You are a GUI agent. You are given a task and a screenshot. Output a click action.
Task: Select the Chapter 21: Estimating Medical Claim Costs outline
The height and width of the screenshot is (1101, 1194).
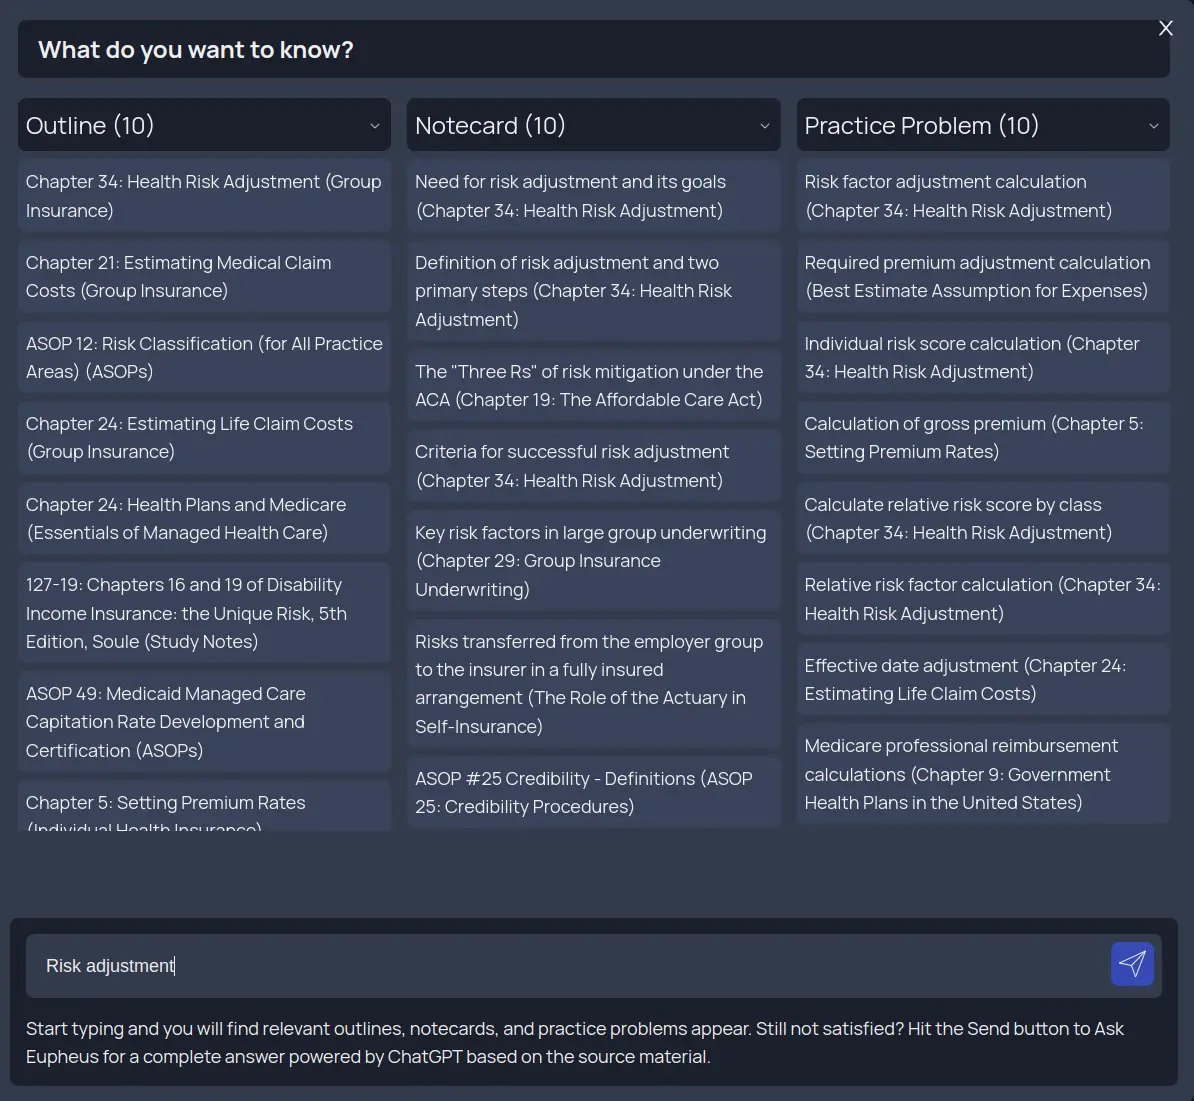click(204, 276)
